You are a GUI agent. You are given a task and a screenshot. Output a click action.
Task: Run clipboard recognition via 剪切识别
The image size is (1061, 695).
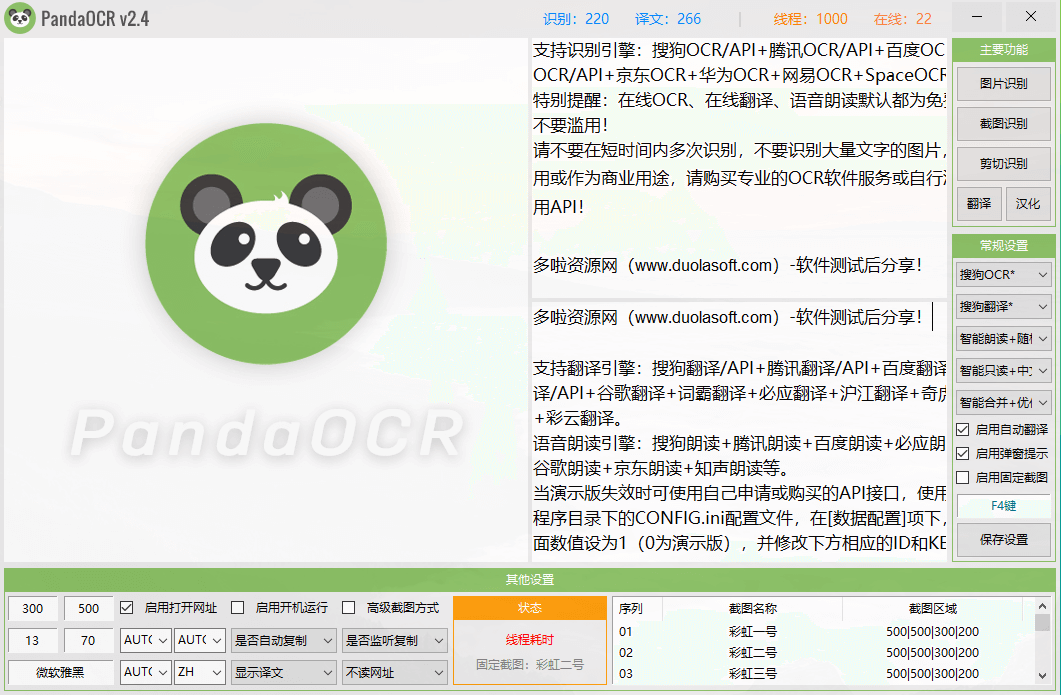1003,164
